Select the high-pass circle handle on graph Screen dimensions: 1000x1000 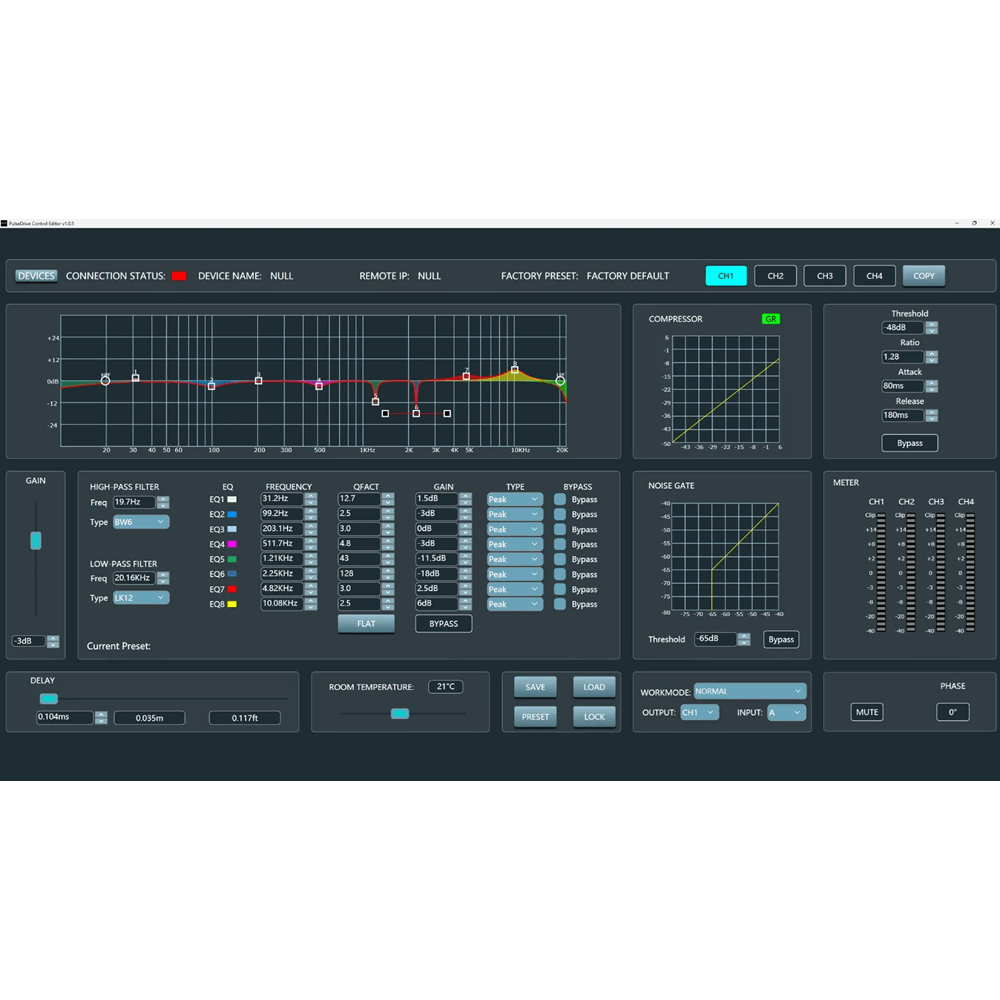[x=105, y=381]
